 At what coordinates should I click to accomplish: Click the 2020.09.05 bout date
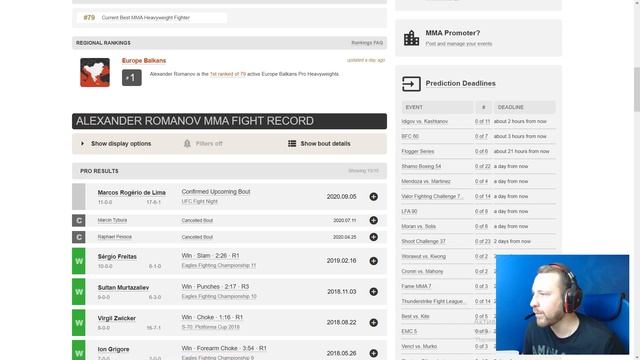pos(341,197)
